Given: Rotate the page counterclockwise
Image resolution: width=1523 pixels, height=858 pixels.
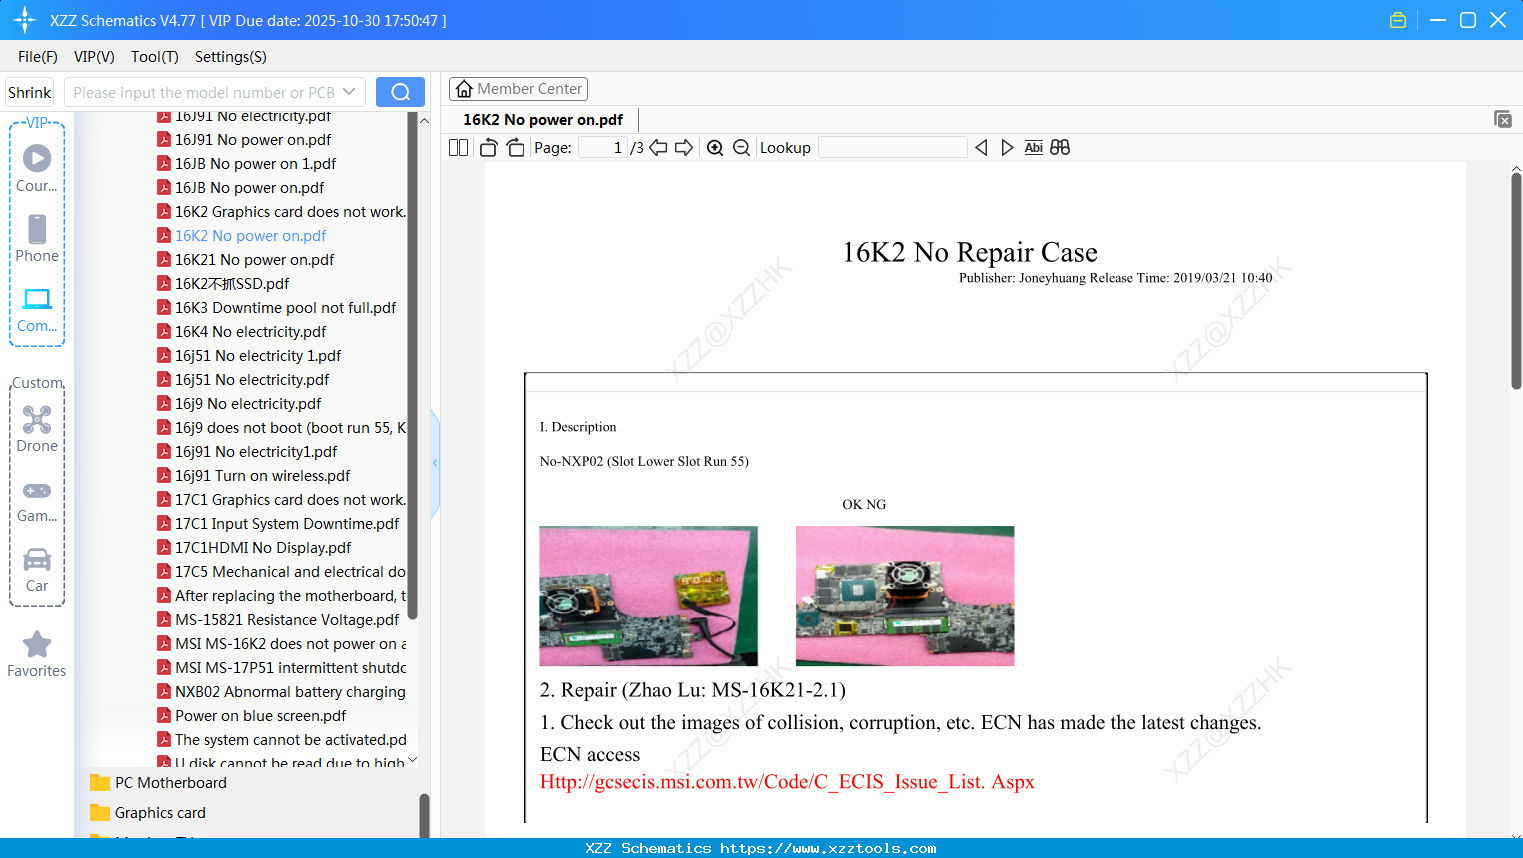Looking at the screenshot, I should [488, 148].
